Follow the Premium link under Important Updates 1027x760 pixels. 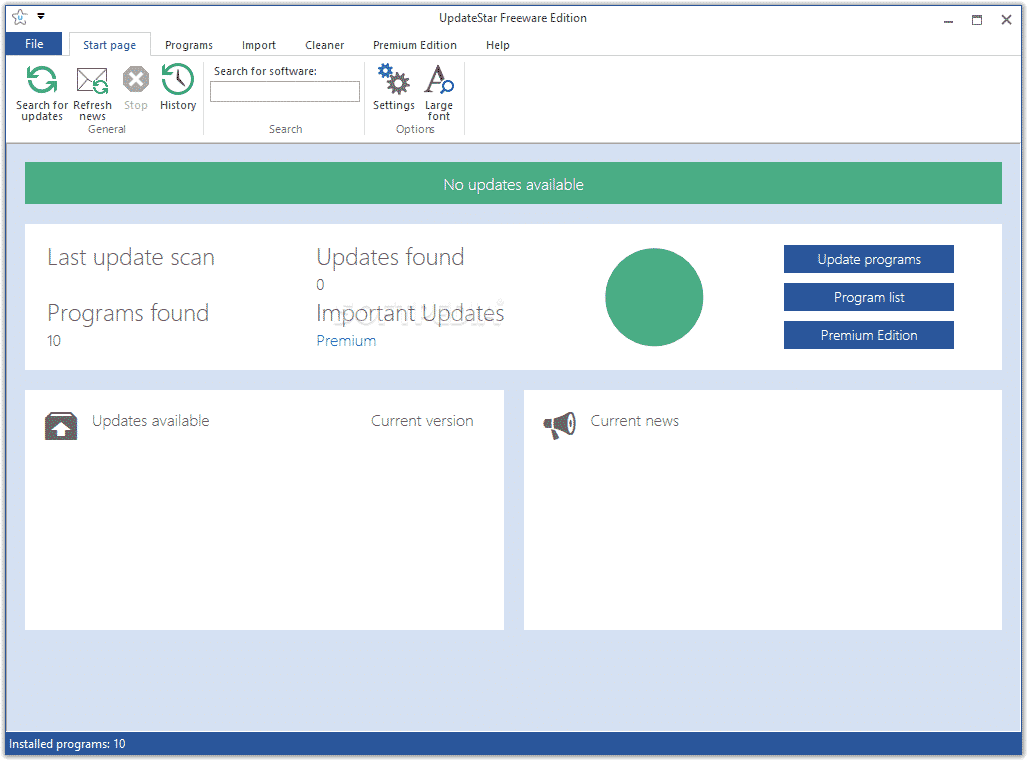346,341
